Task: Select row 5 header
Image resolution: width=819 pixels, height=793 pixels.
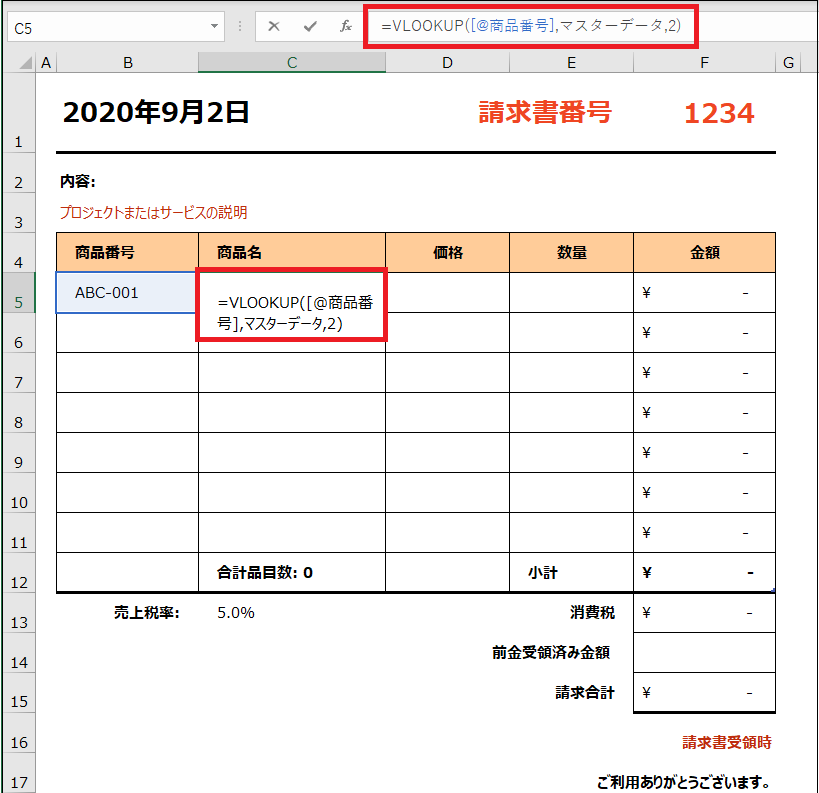Action: pyautogui.click(x=18, y=300)
